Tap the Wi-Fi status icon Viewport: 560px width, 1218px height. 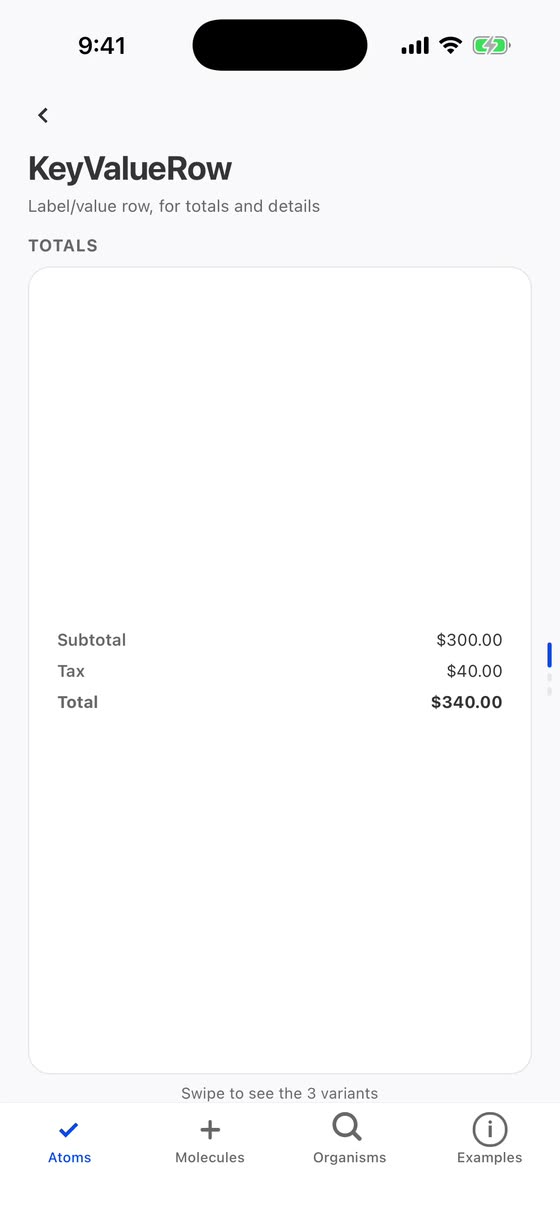(x=450, y=45)
